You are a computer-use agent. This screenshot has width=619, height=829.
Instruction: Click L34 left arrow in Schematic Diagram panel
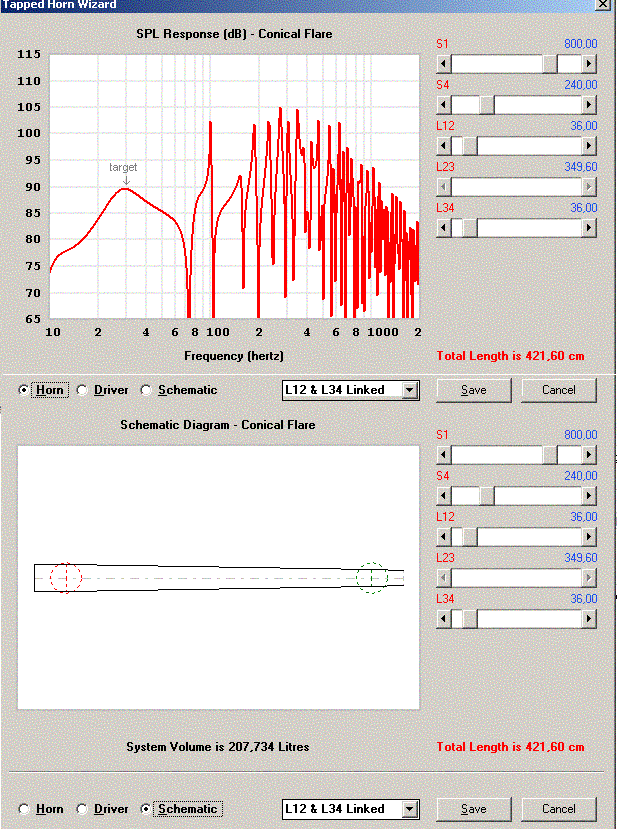444,619
